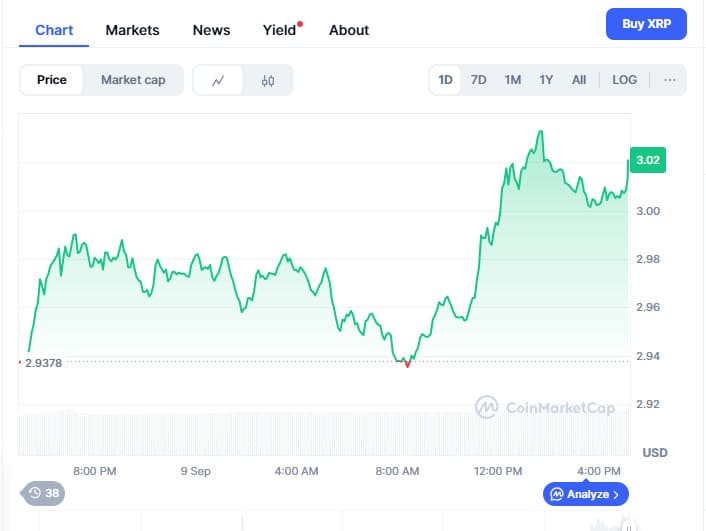Viewport: 706px width, 531px height.
Task: Select the 7D time range
Action: pyautogui.click(x=479, y=80)
